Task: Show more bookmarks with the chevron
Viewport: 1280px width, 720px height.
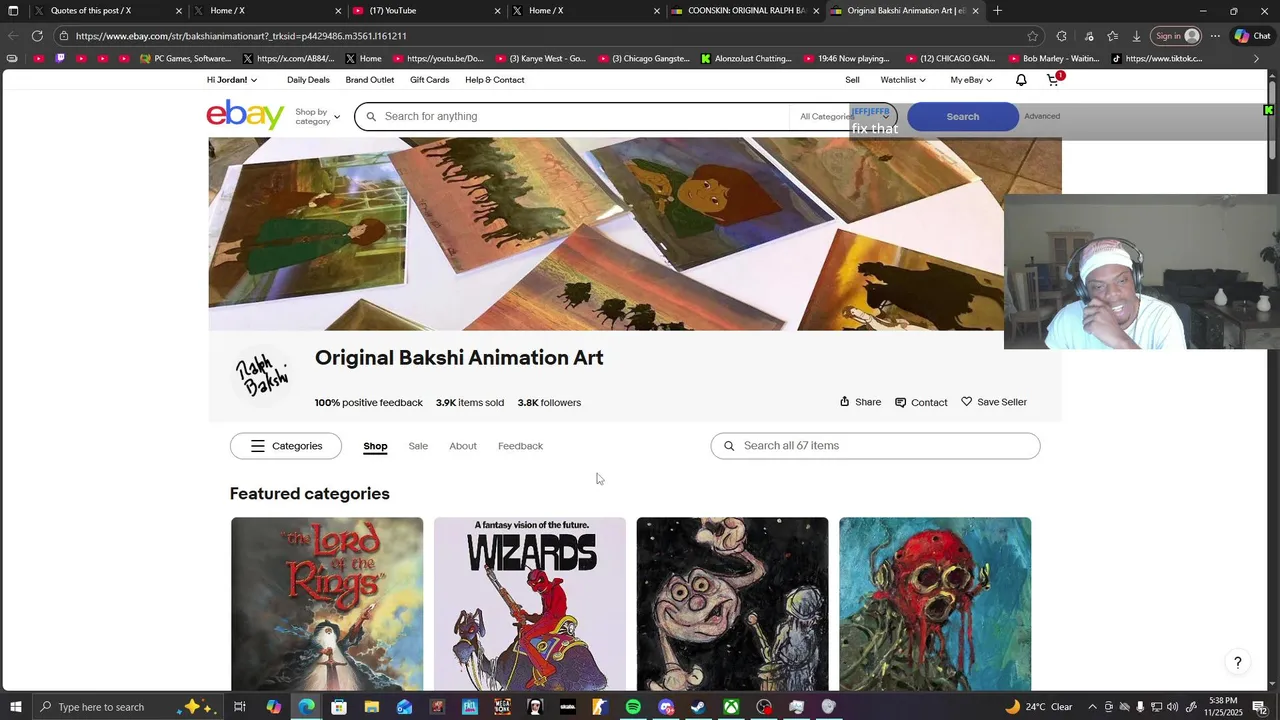Action: click(x=1257, y=58)
